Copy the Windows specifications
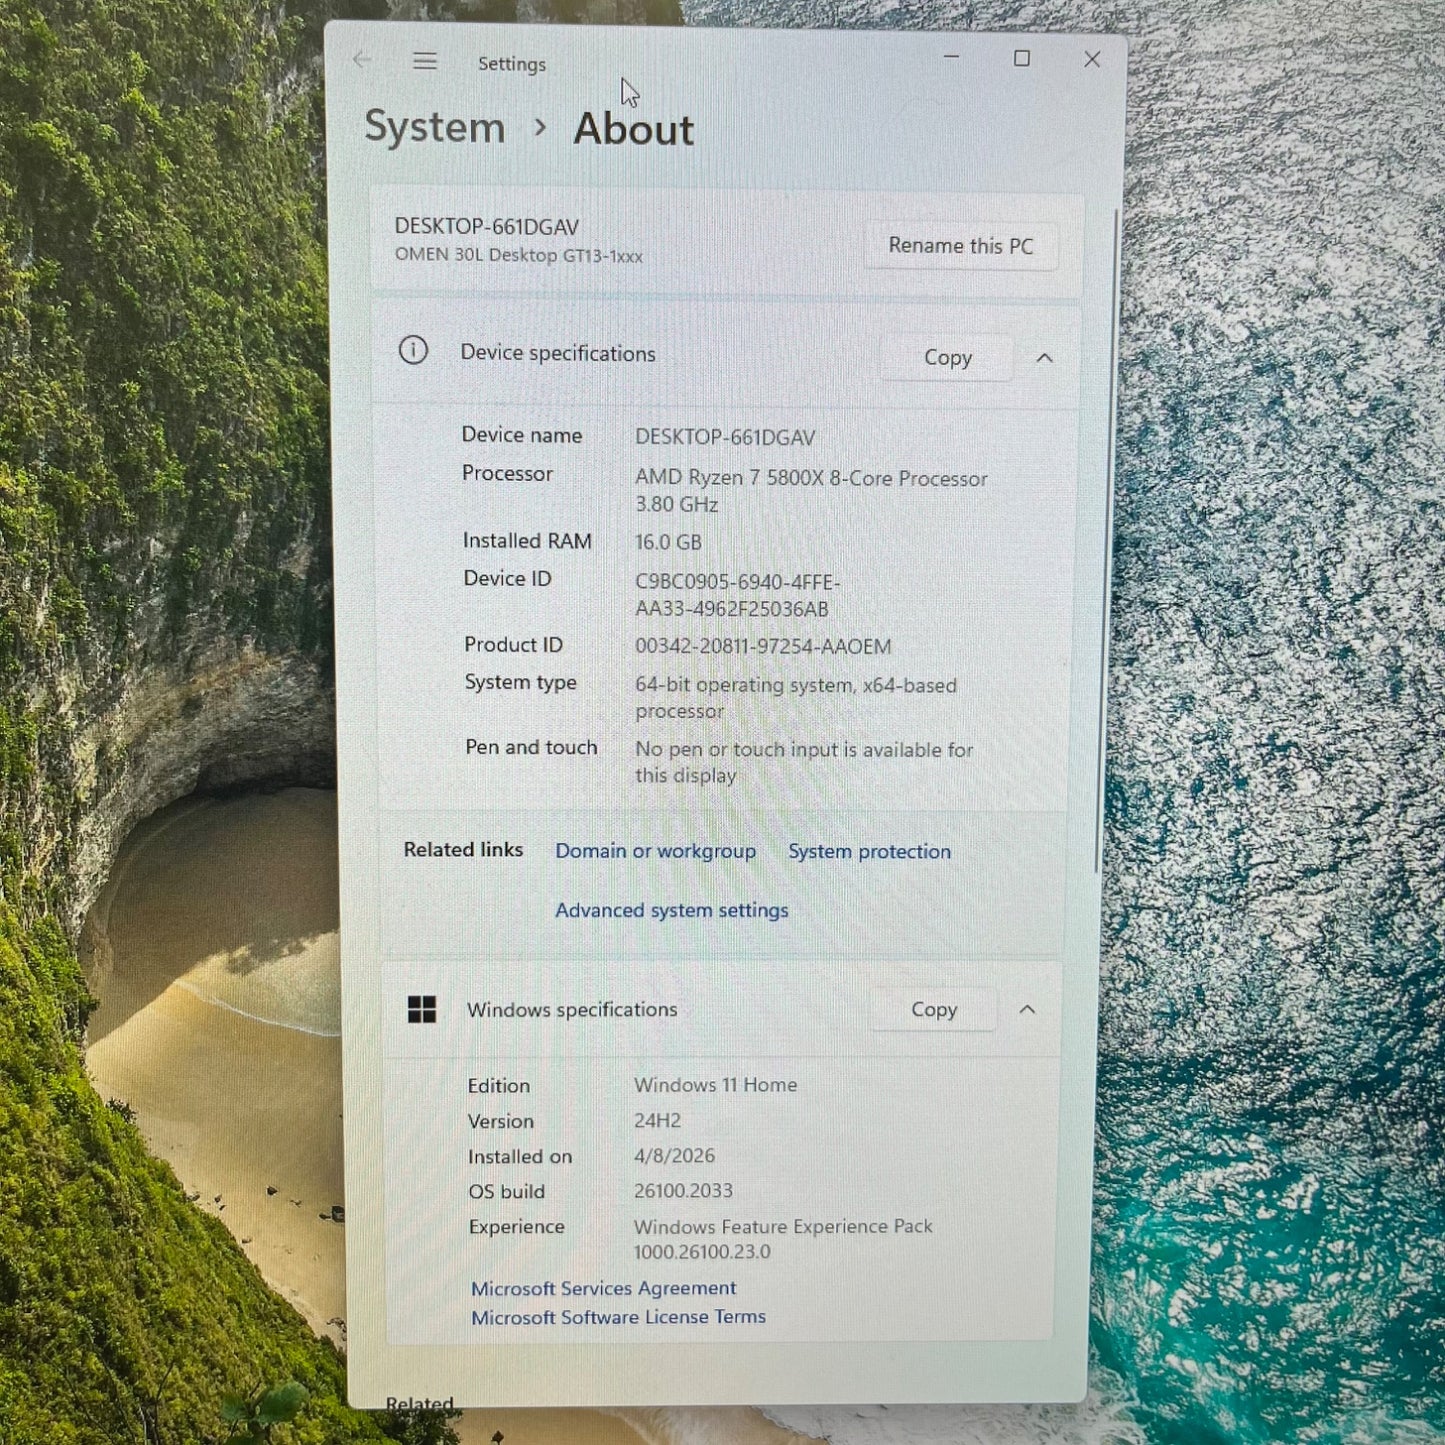 pyautogui.click(x=934, y=1010)
